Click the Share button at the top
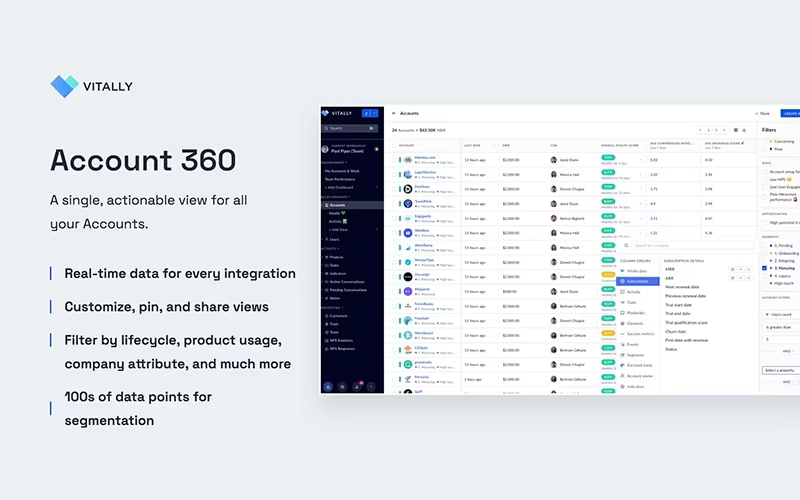This screenshot has height=500, width=800. 763,113
